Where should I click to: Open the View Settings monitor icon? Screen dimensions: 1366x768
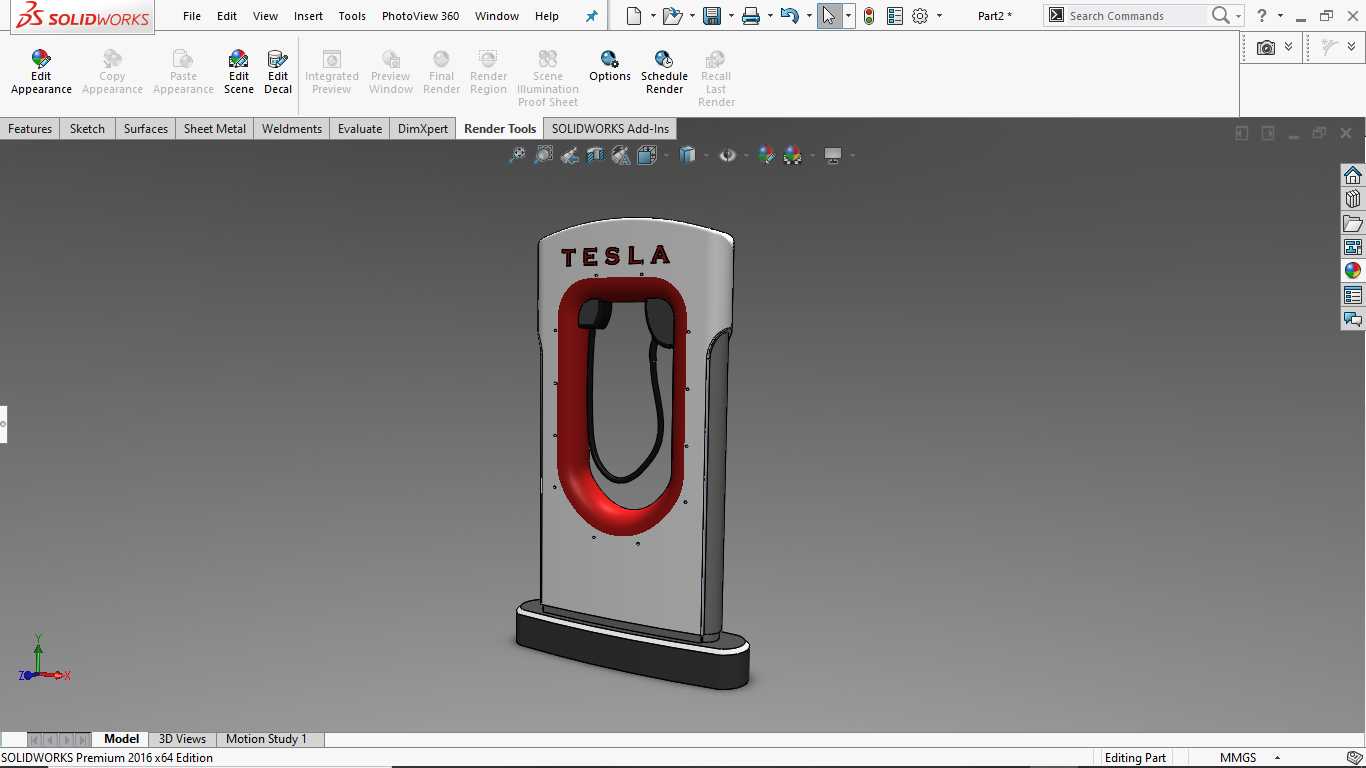tap(833, 155)
